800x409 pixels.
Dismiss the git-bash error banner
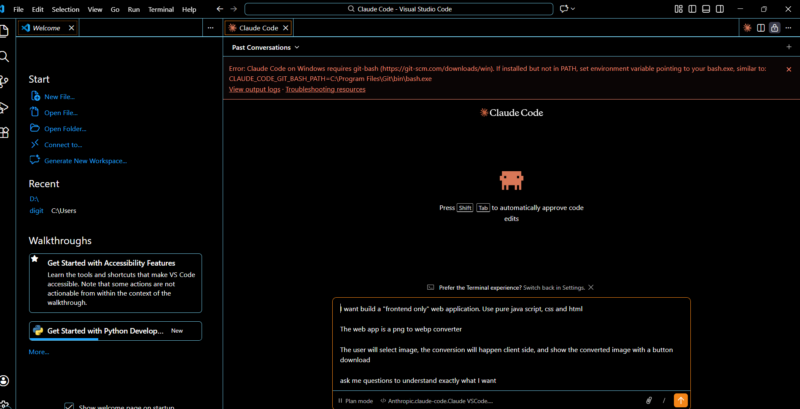tap(789, 69)
